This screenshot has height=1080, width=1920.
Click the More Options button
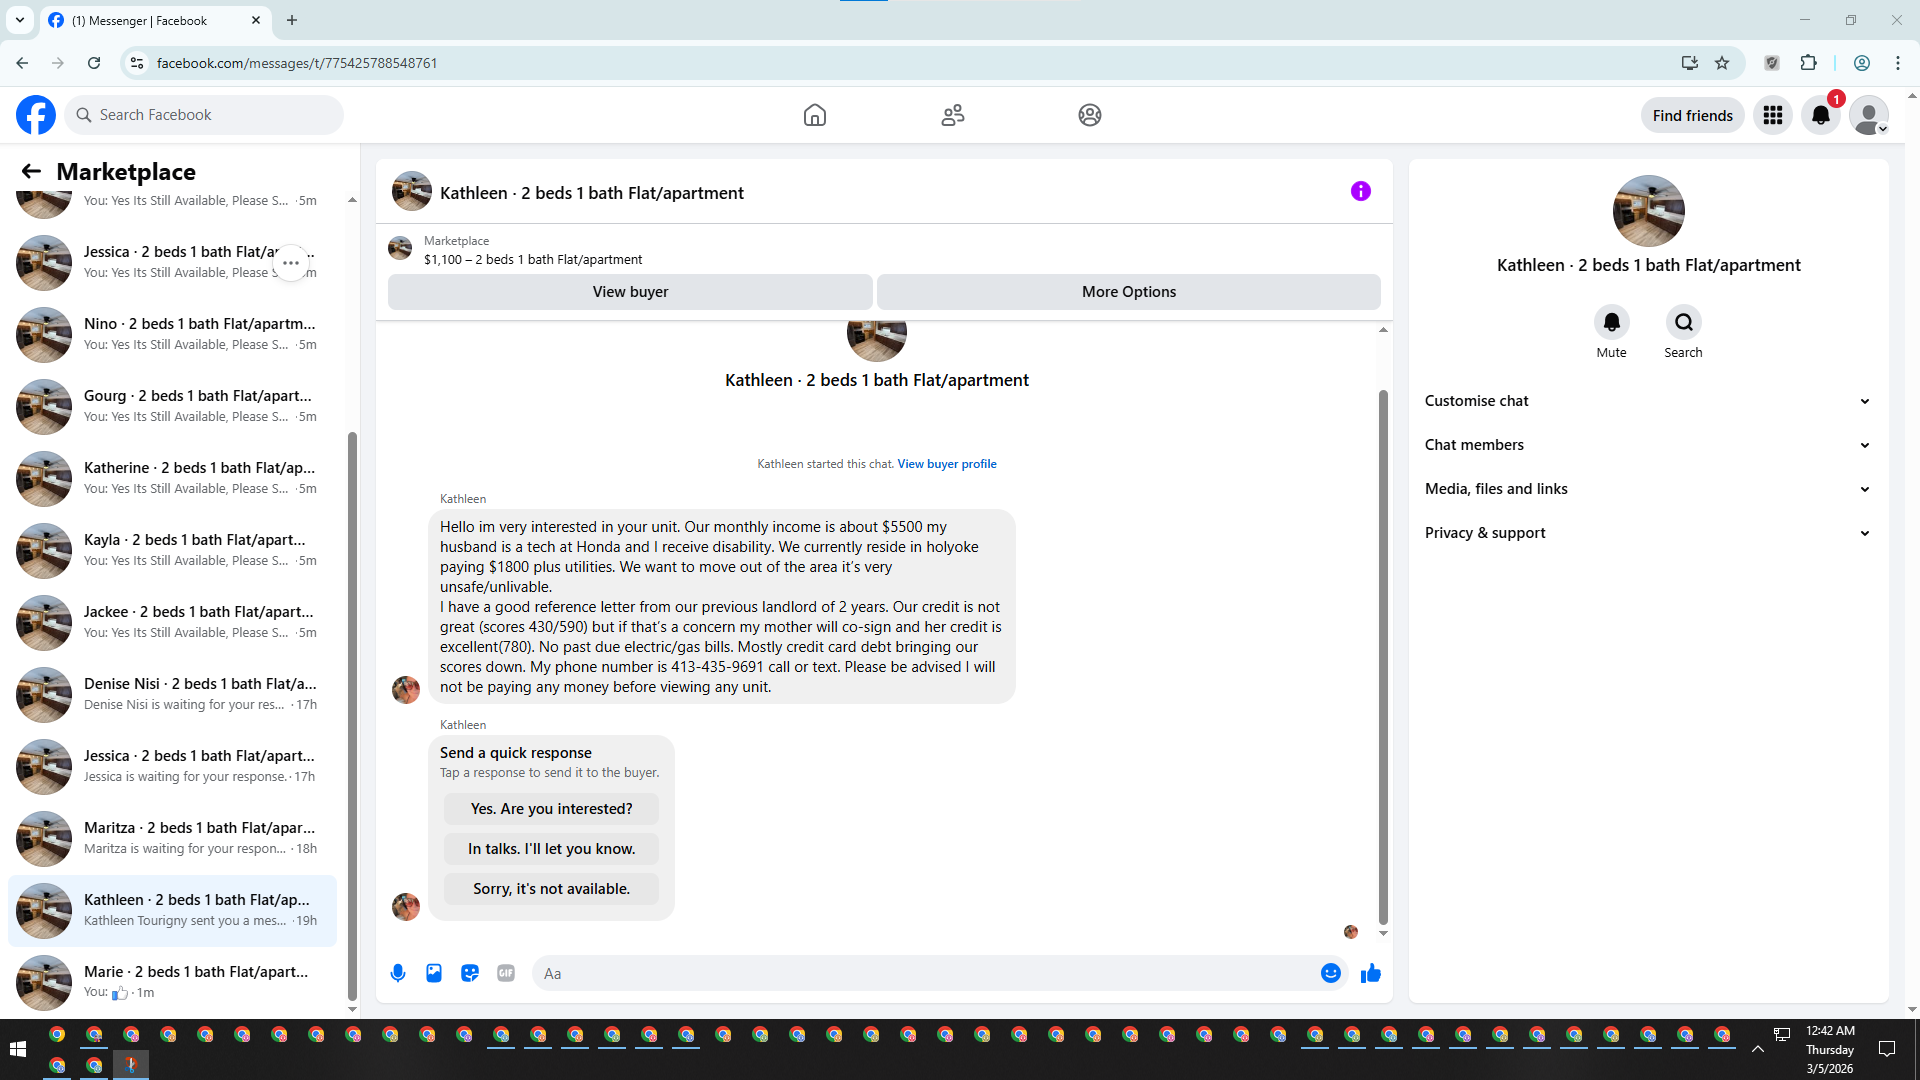point(1129,292)
